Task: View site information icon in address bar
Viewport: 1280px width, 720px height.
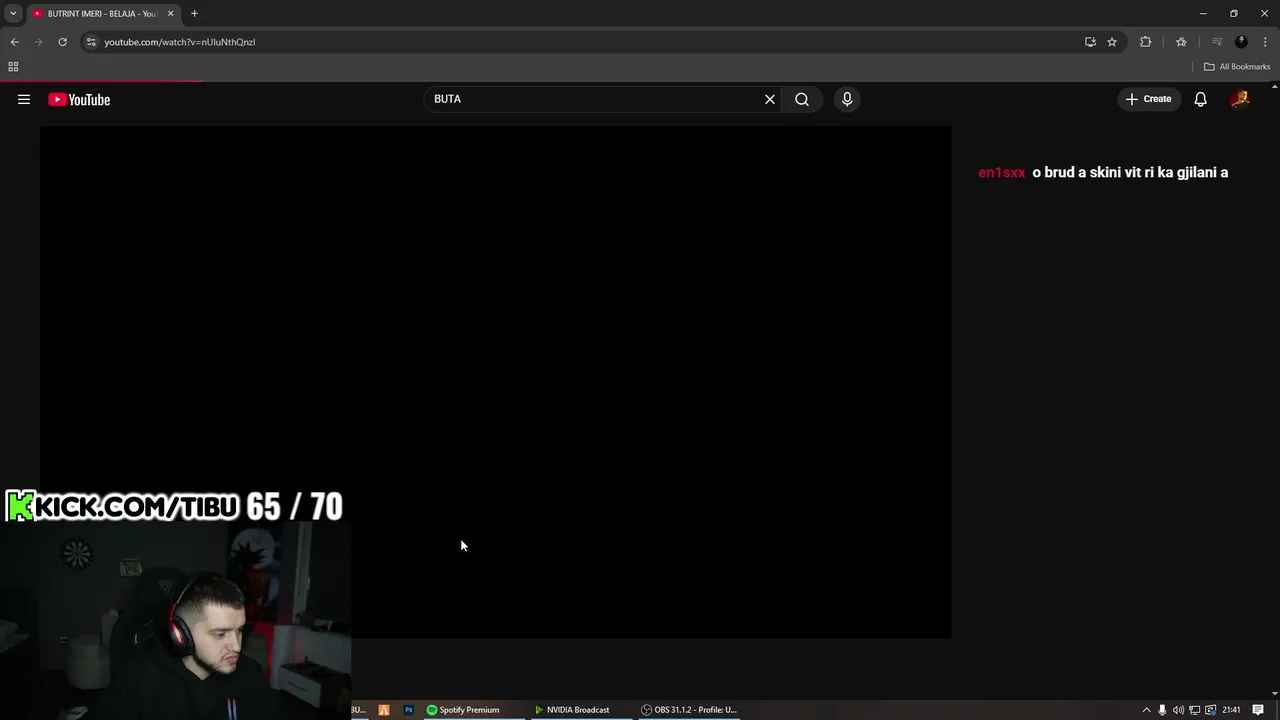Action: click(x=91, y=42)
